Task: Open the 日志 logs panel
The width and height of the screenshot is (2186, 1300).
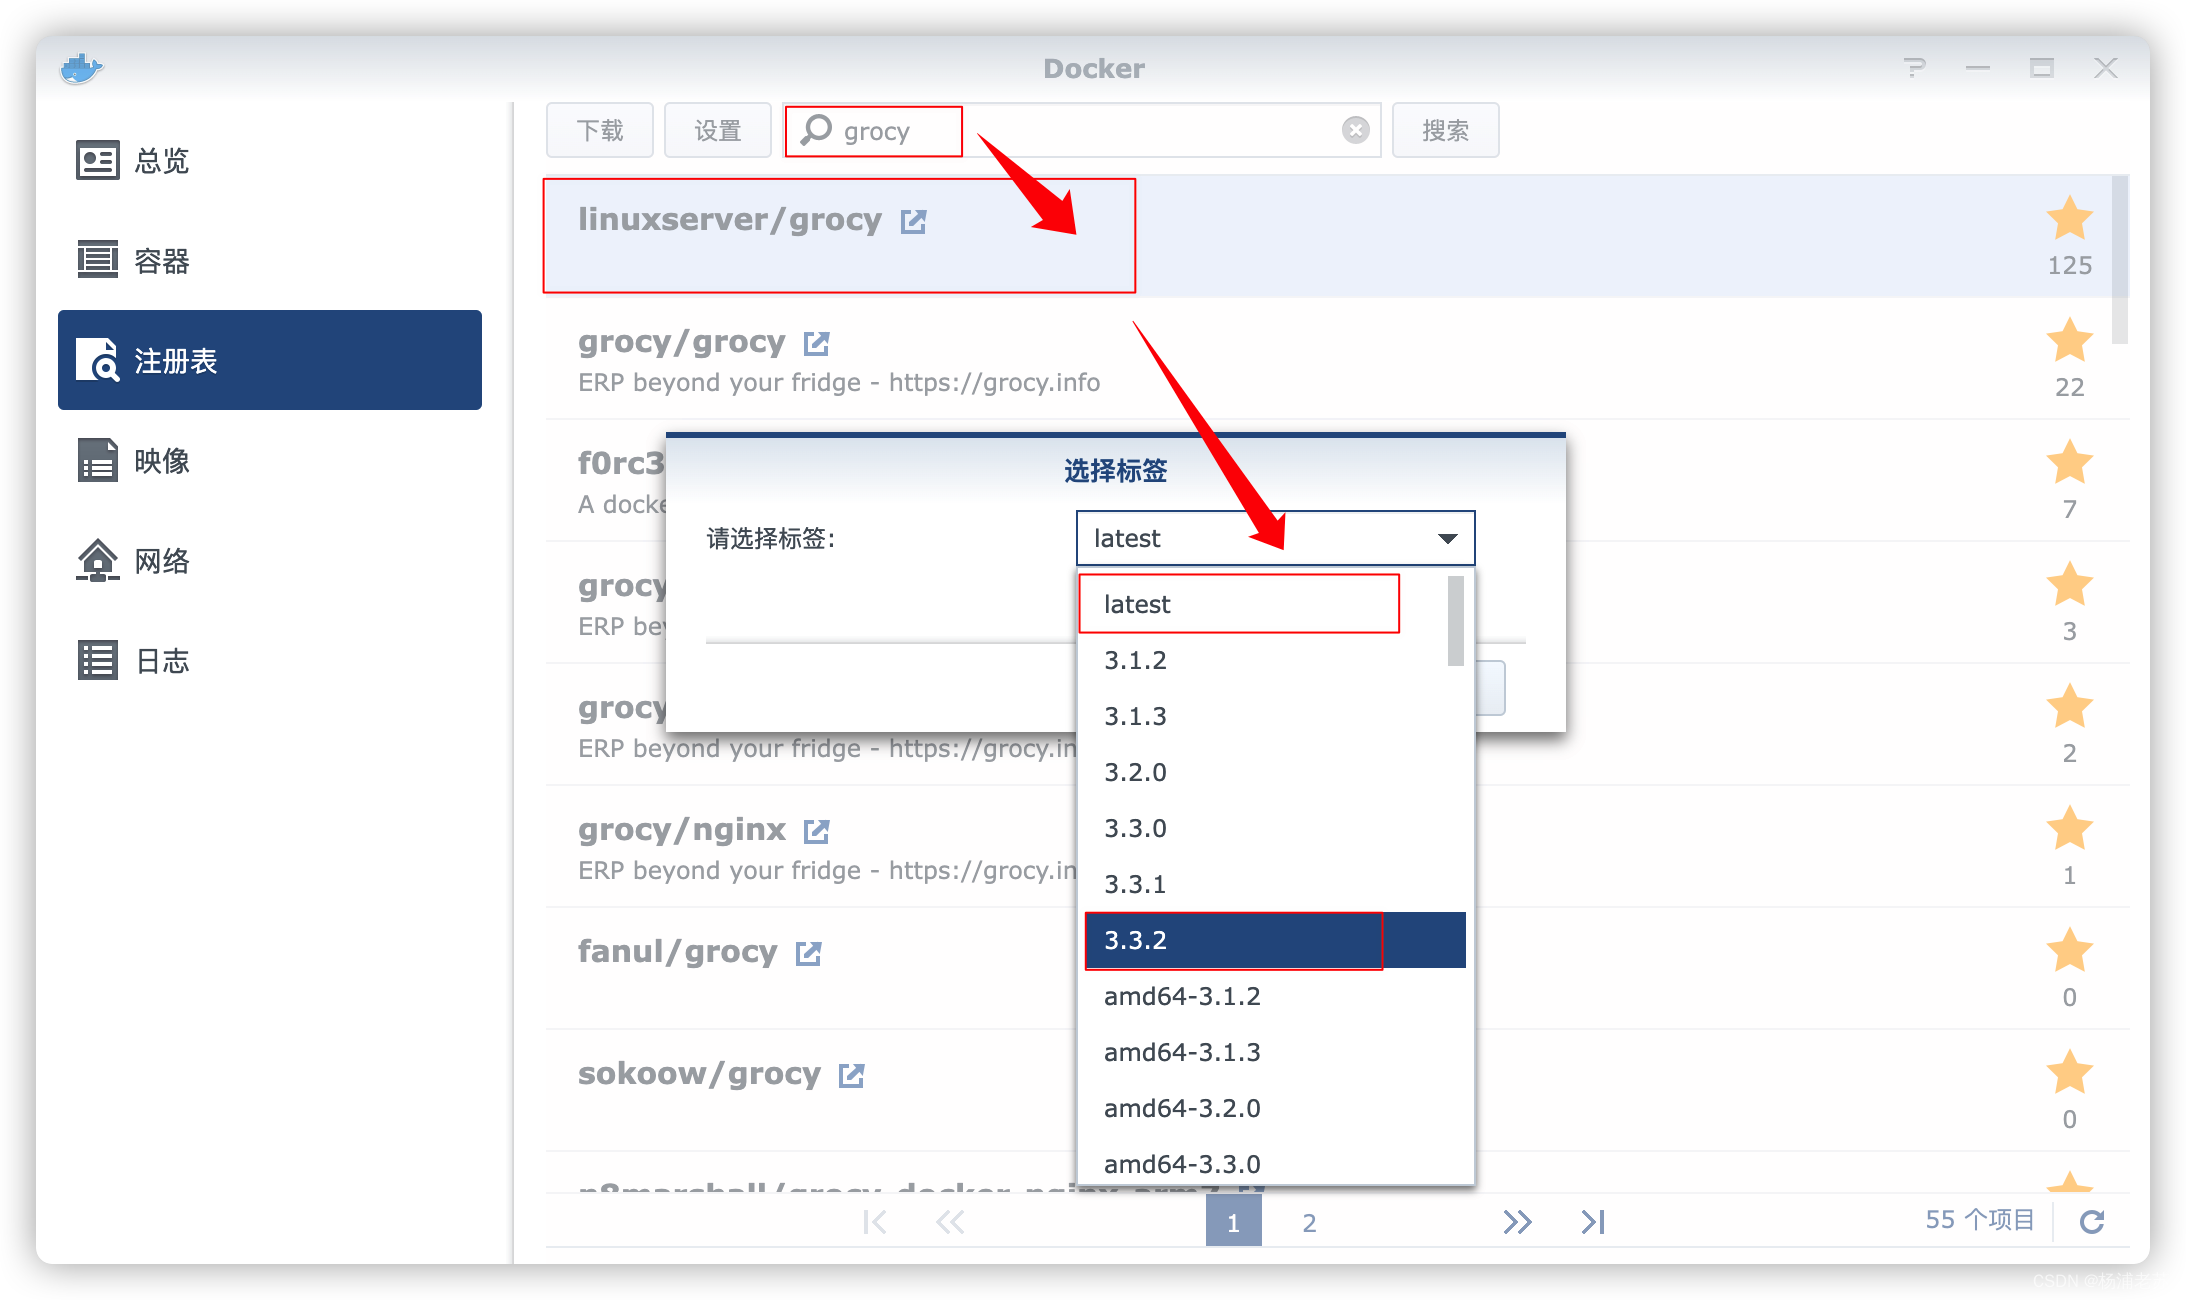Action: click(x=160, y=660)
